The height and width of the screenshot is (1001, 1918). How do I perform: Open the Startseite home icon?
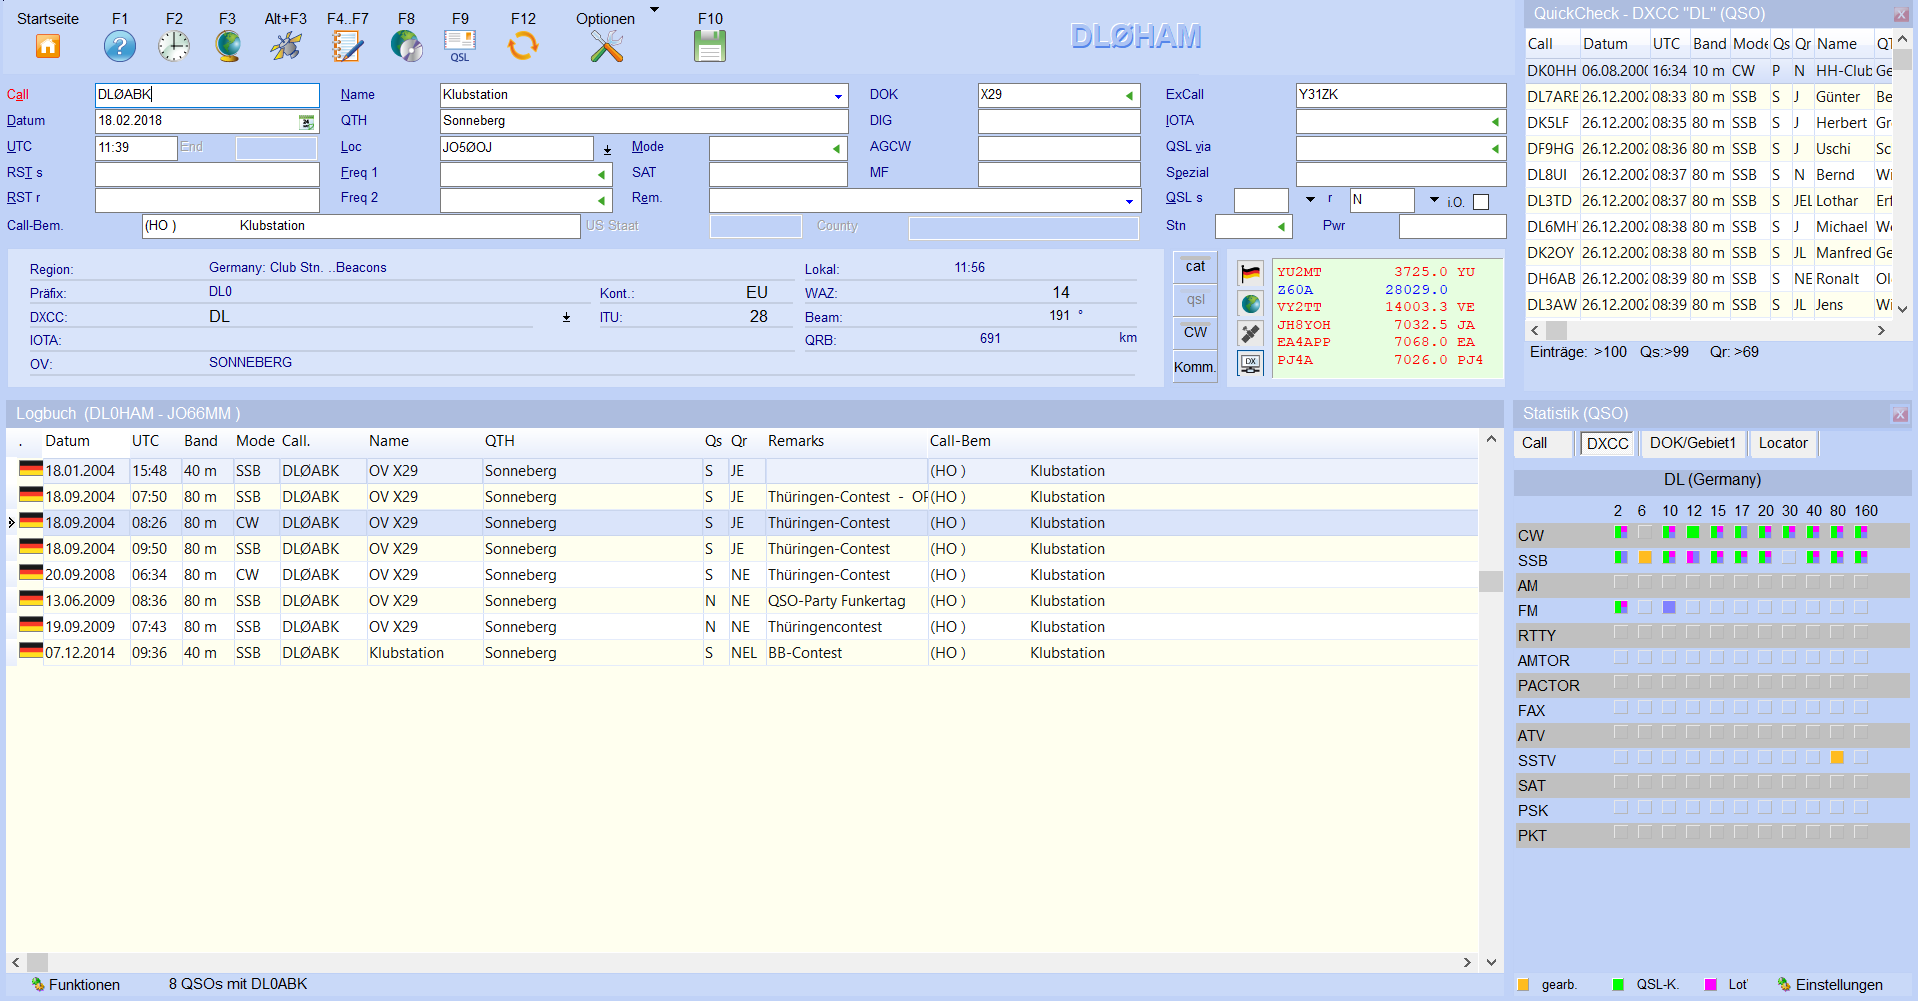pos(48,46)
